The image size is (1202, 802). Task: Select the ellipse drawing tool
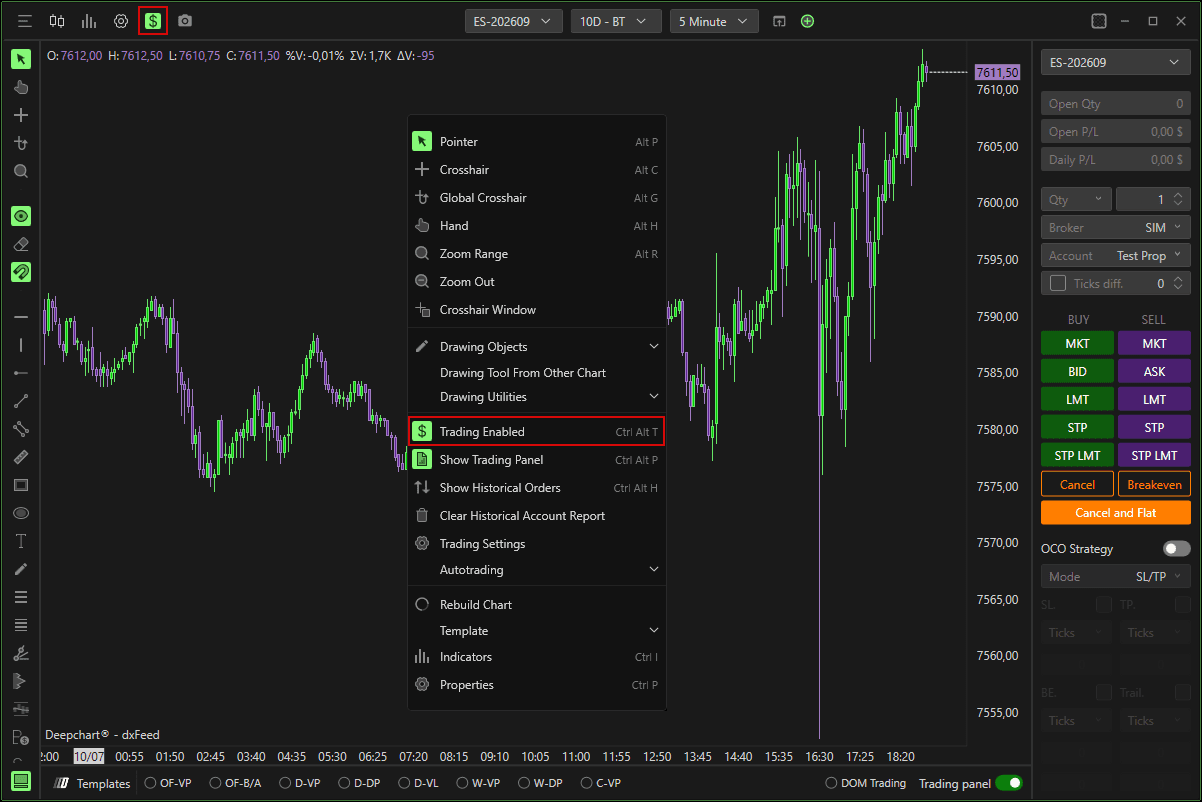(x=21, y=513)
